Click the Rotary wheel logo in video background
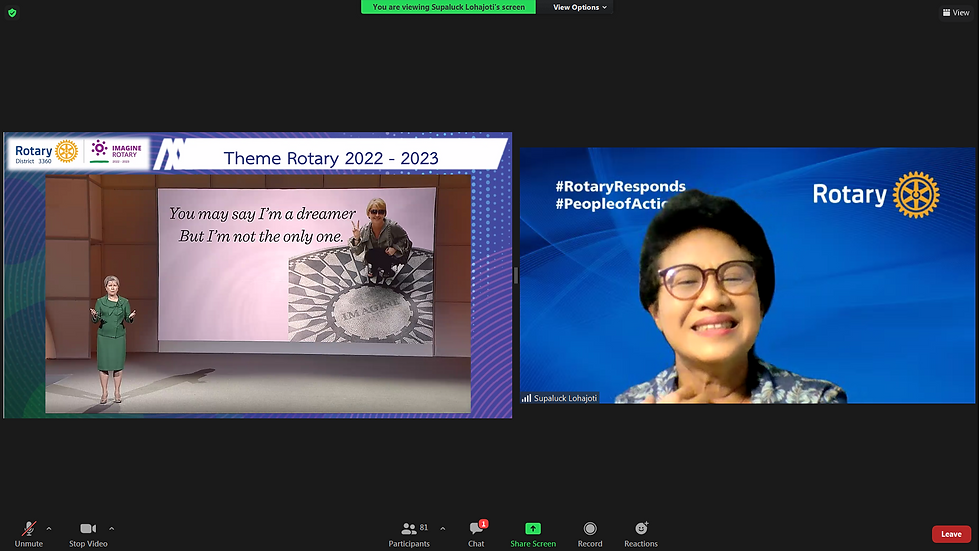Image resolution: width=980 pixels, height=551 pixels. point(916,195)
